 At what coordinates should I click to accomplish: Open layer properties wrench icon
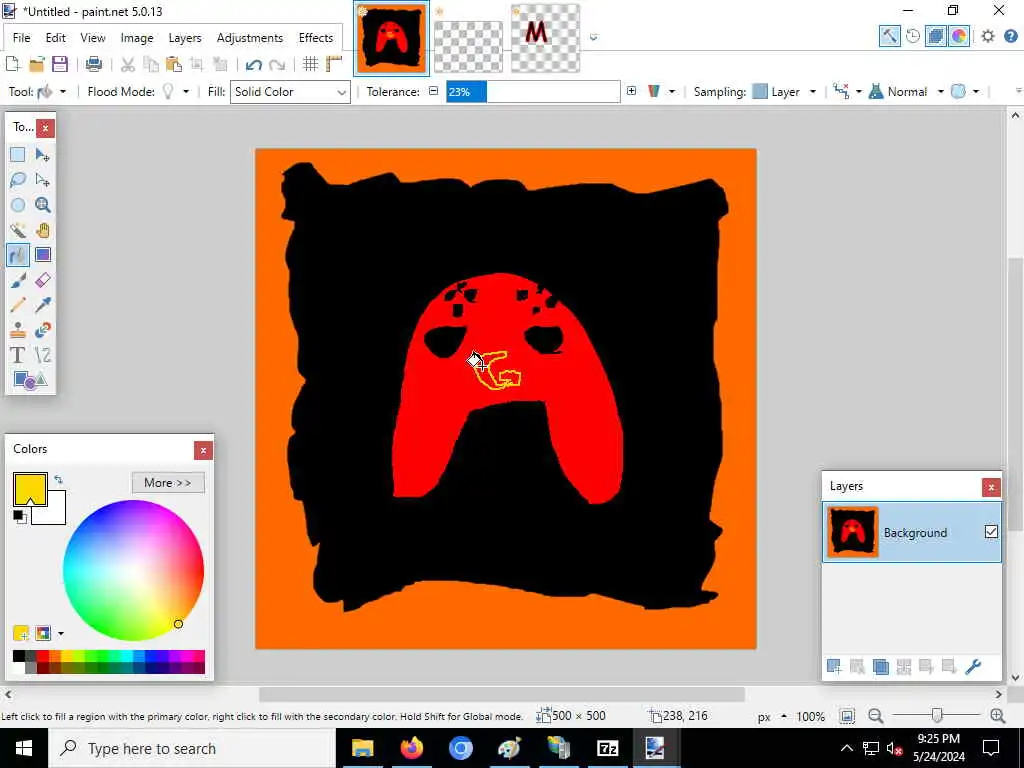click(x=973, y=666)
